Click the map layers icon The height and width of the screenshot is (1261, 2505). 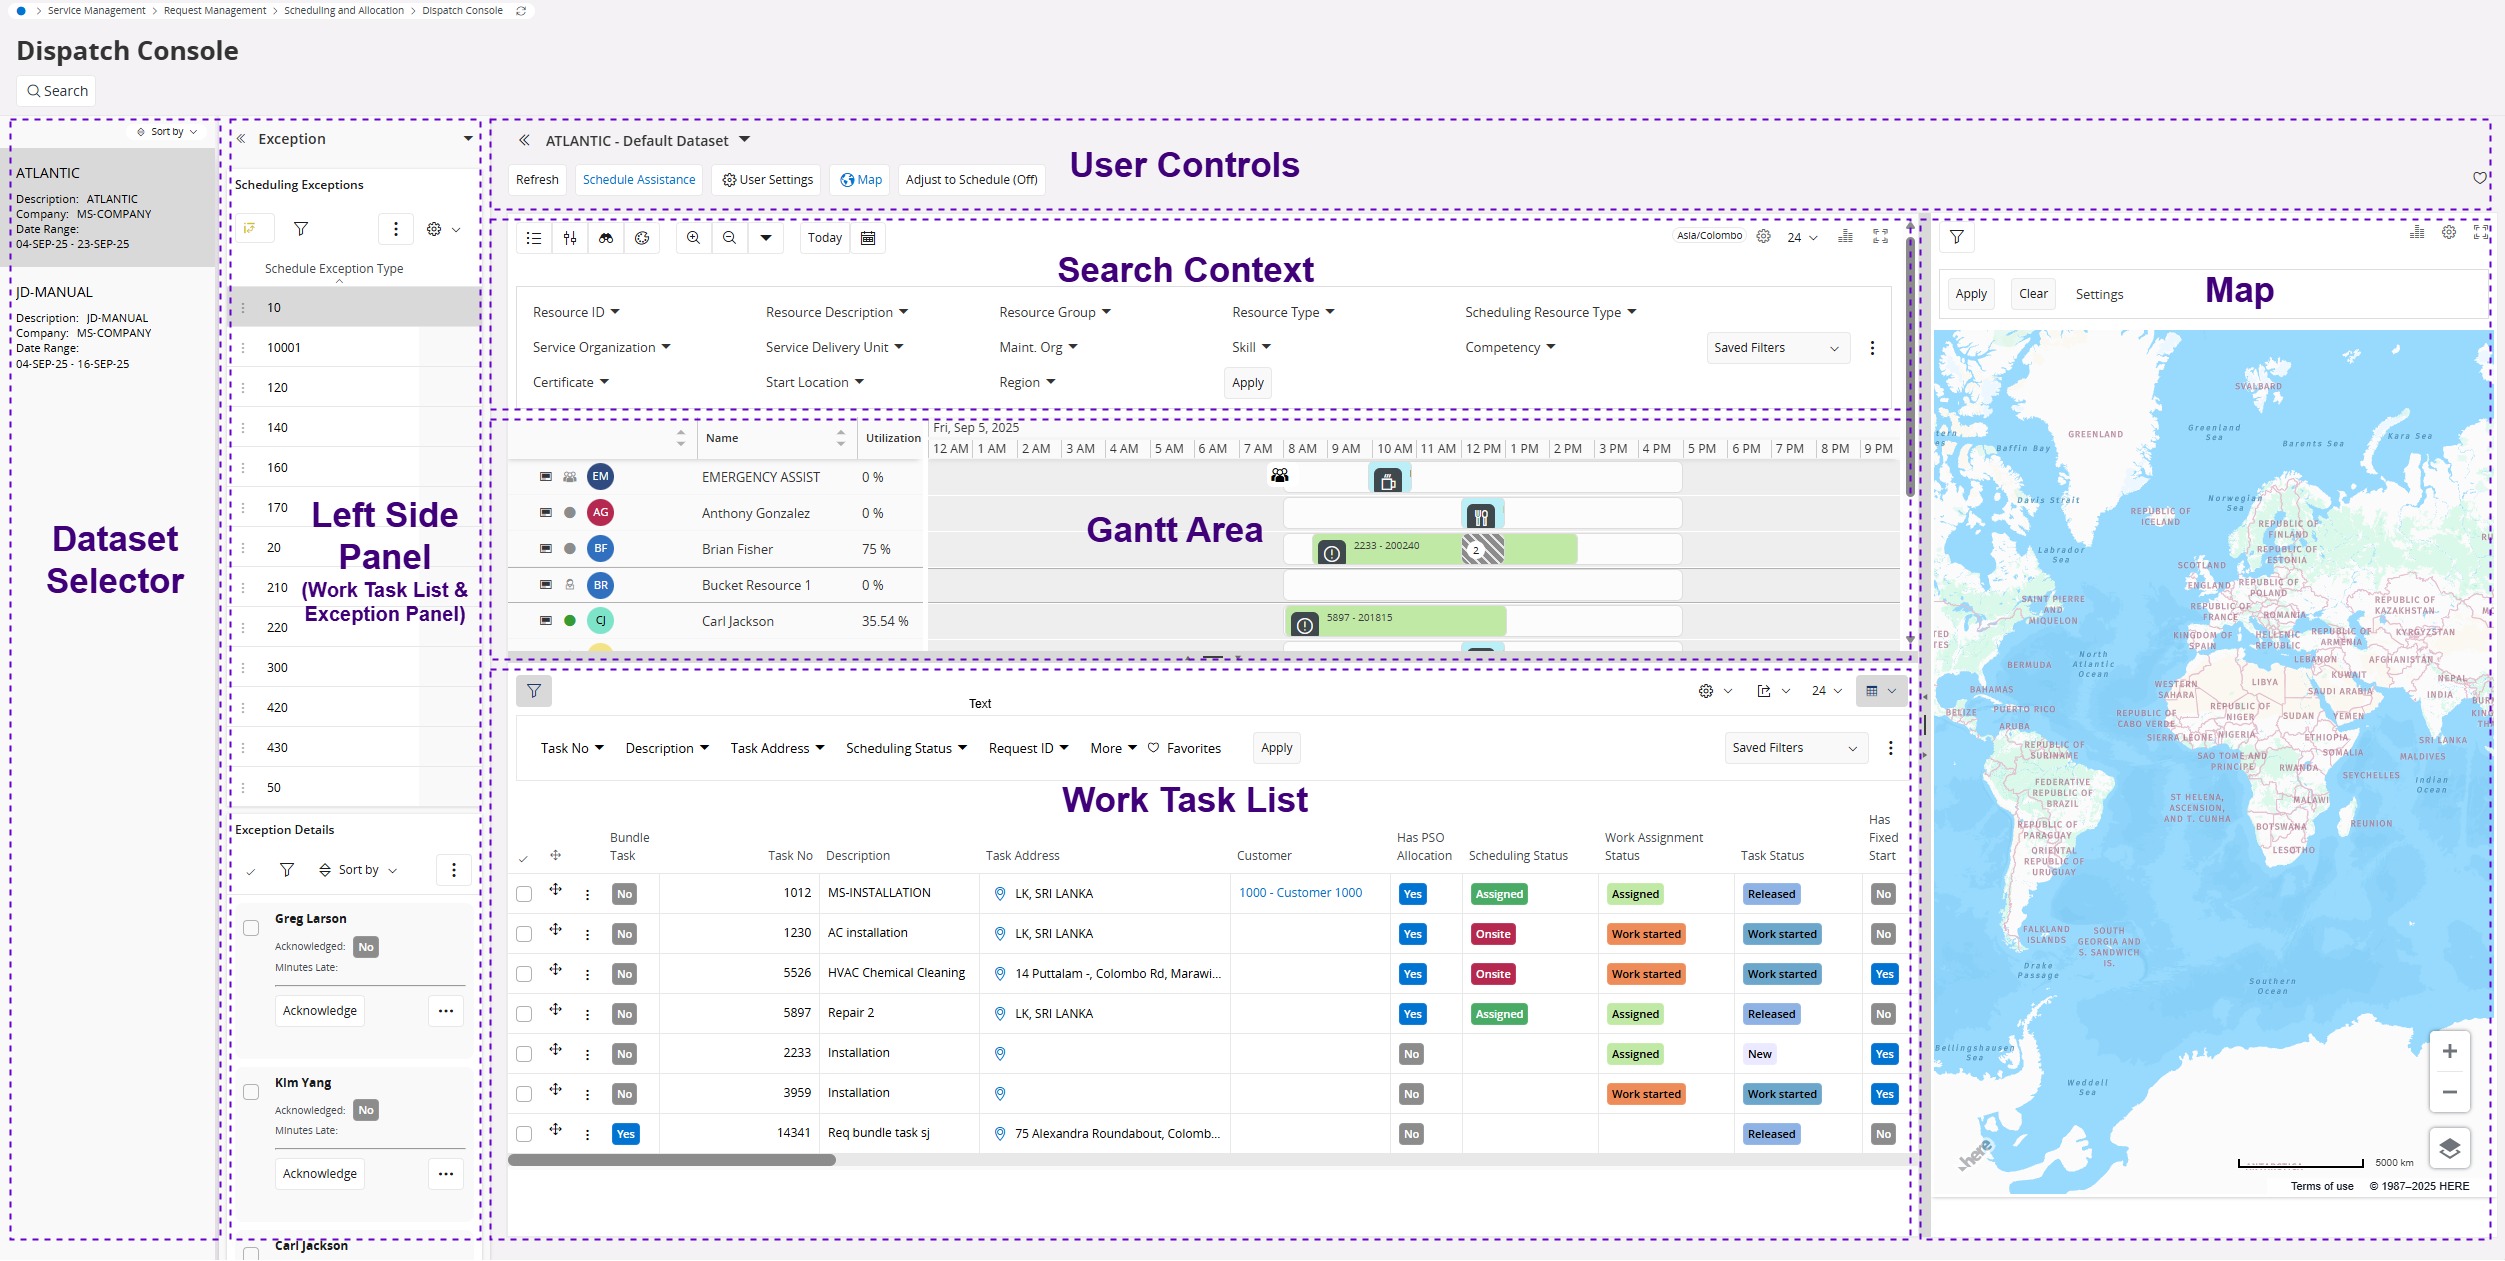click(2449, 1148)
